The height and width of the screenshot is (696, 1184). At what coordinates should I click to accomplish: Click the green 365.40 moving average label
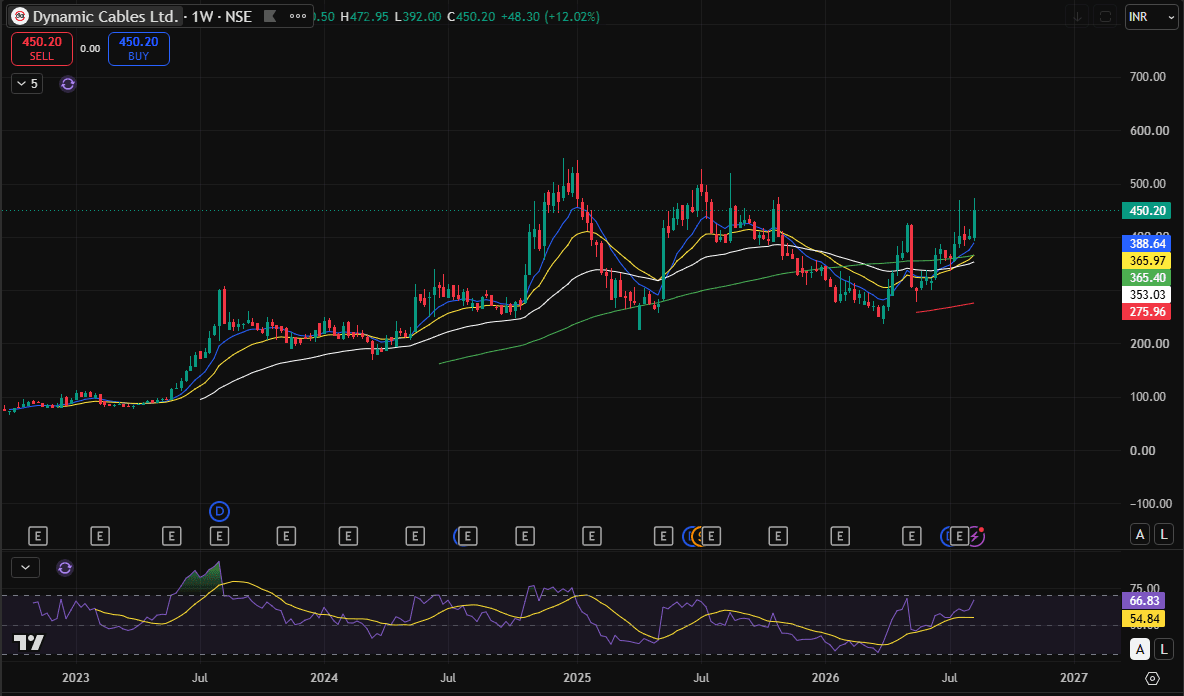[1147, 278]
